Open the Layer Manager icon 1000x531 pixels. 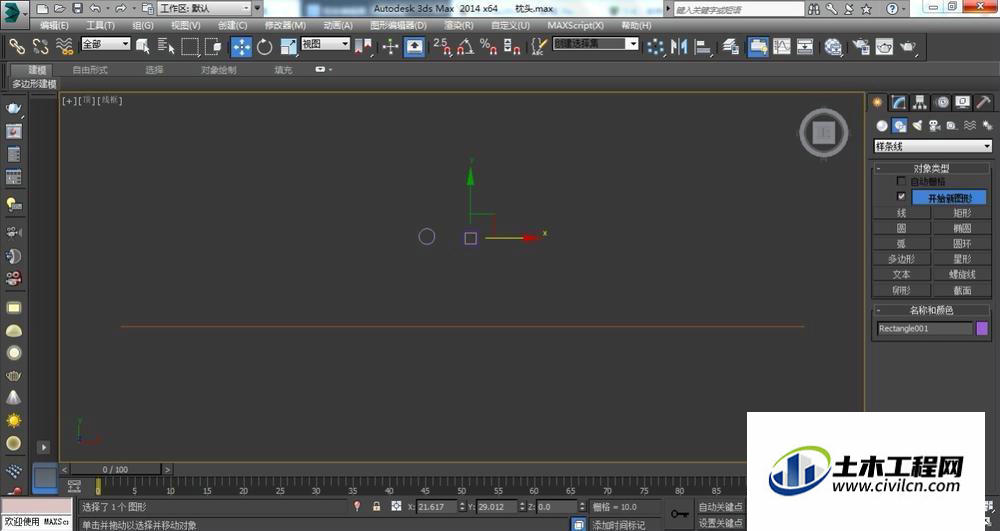click(x=731, y=47)
